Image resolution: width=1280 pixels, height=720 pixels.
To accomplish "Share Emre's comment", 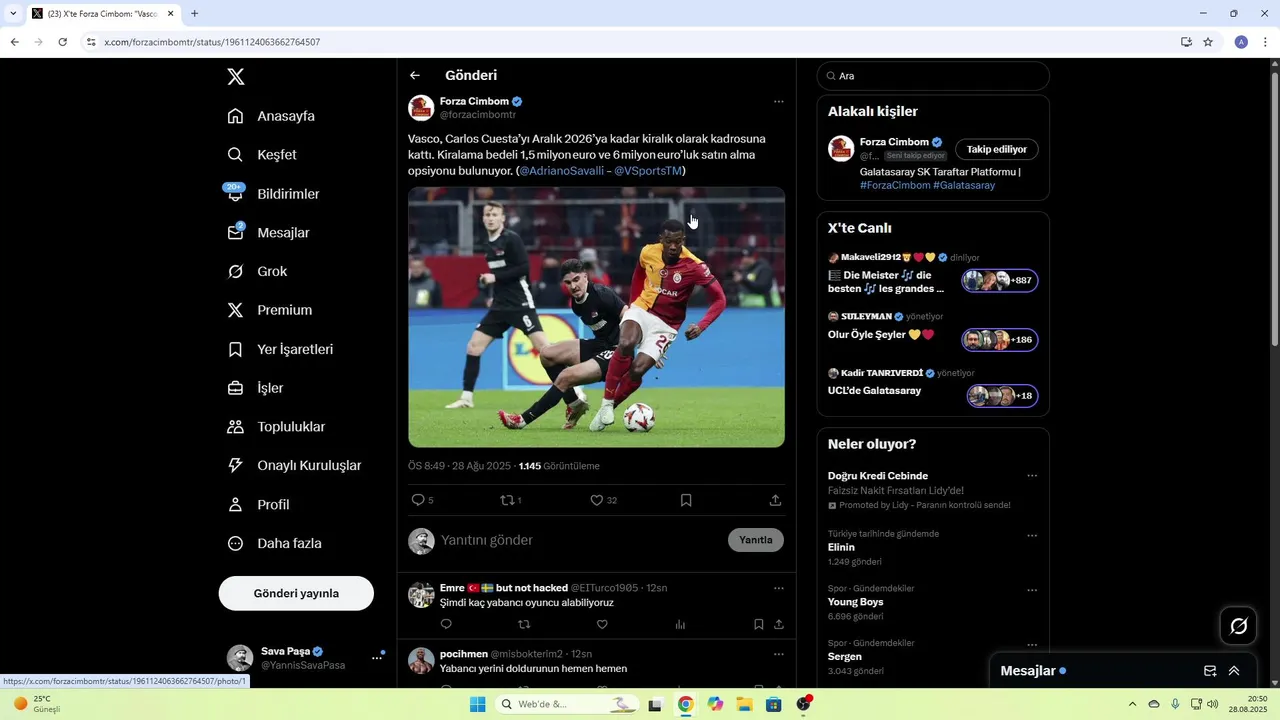I will point(778,625).
